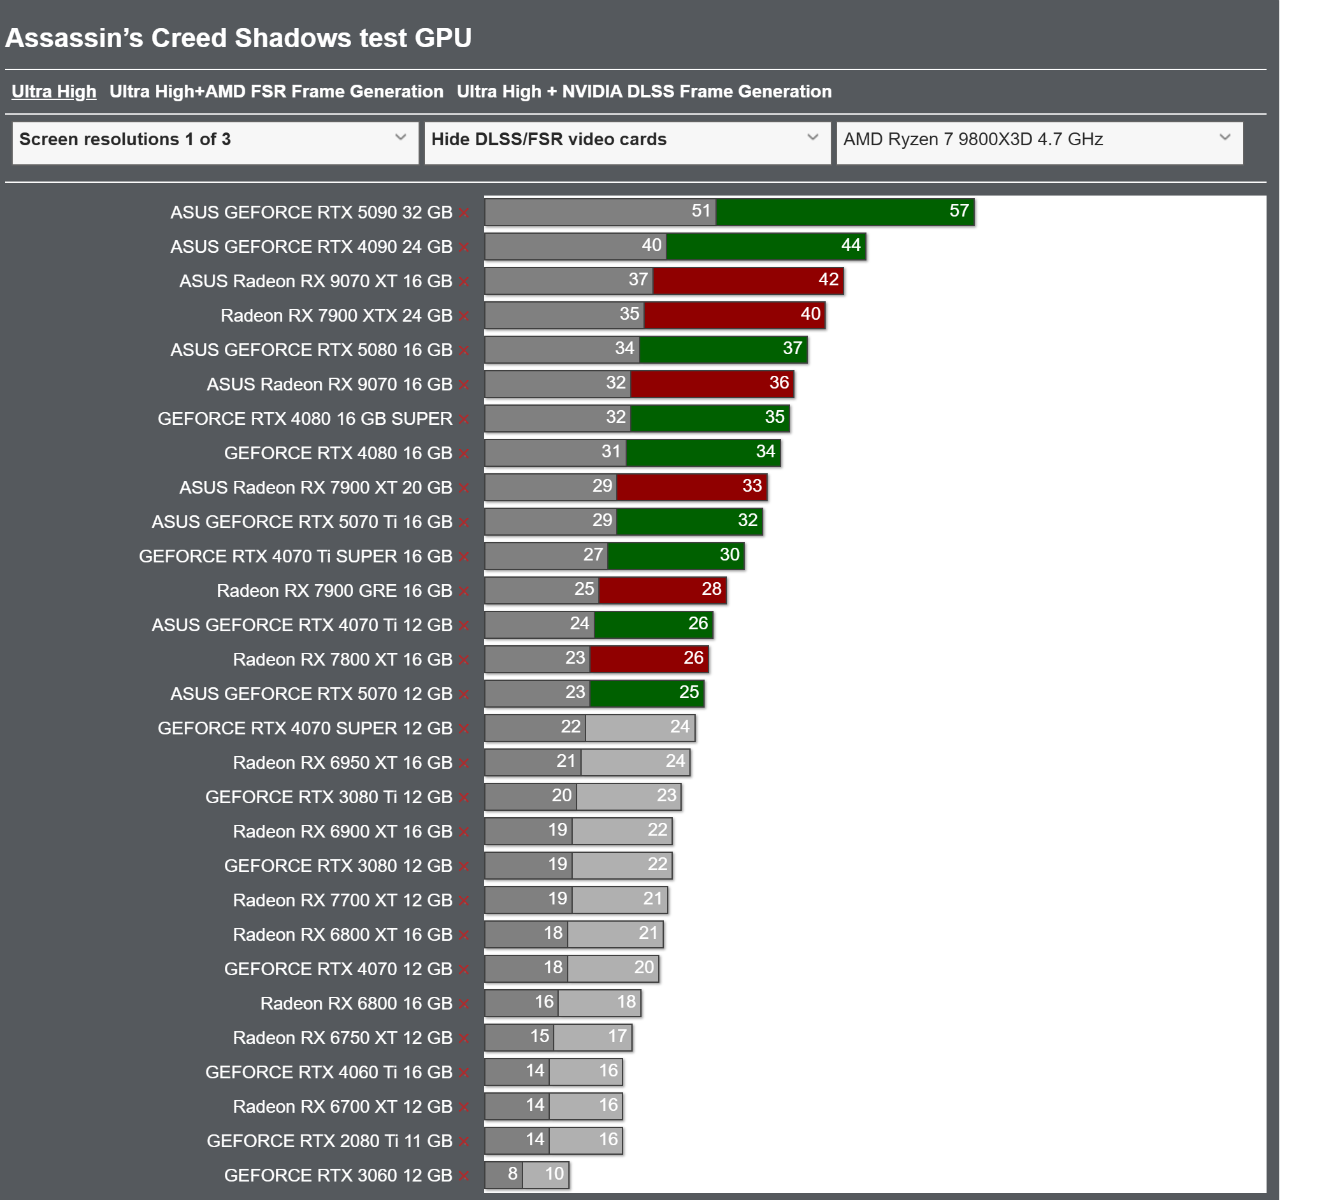Select the Ultra High tab
The height and width of the screenshot is (1200, 1329).
[54, 92]
